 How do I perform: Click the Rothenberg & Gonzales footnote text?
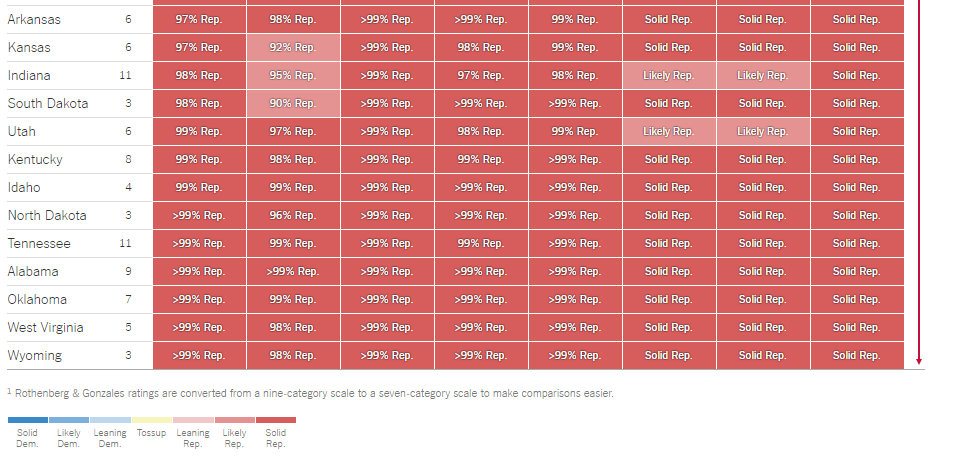311,394
